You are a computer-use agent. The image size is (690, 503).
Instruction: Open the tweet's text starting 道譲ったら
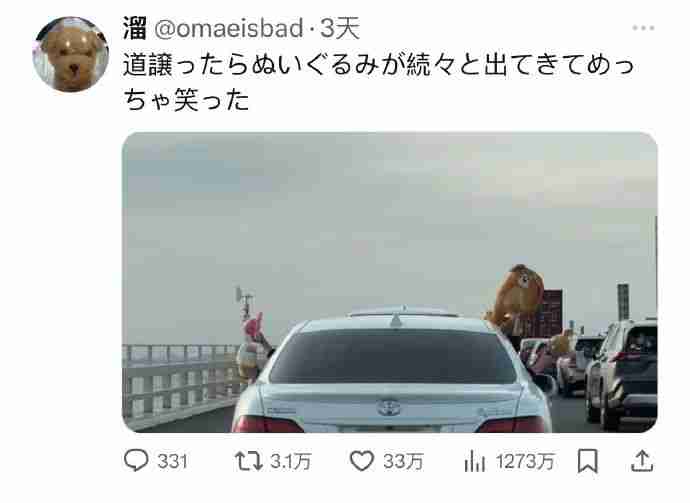point(378,81)
